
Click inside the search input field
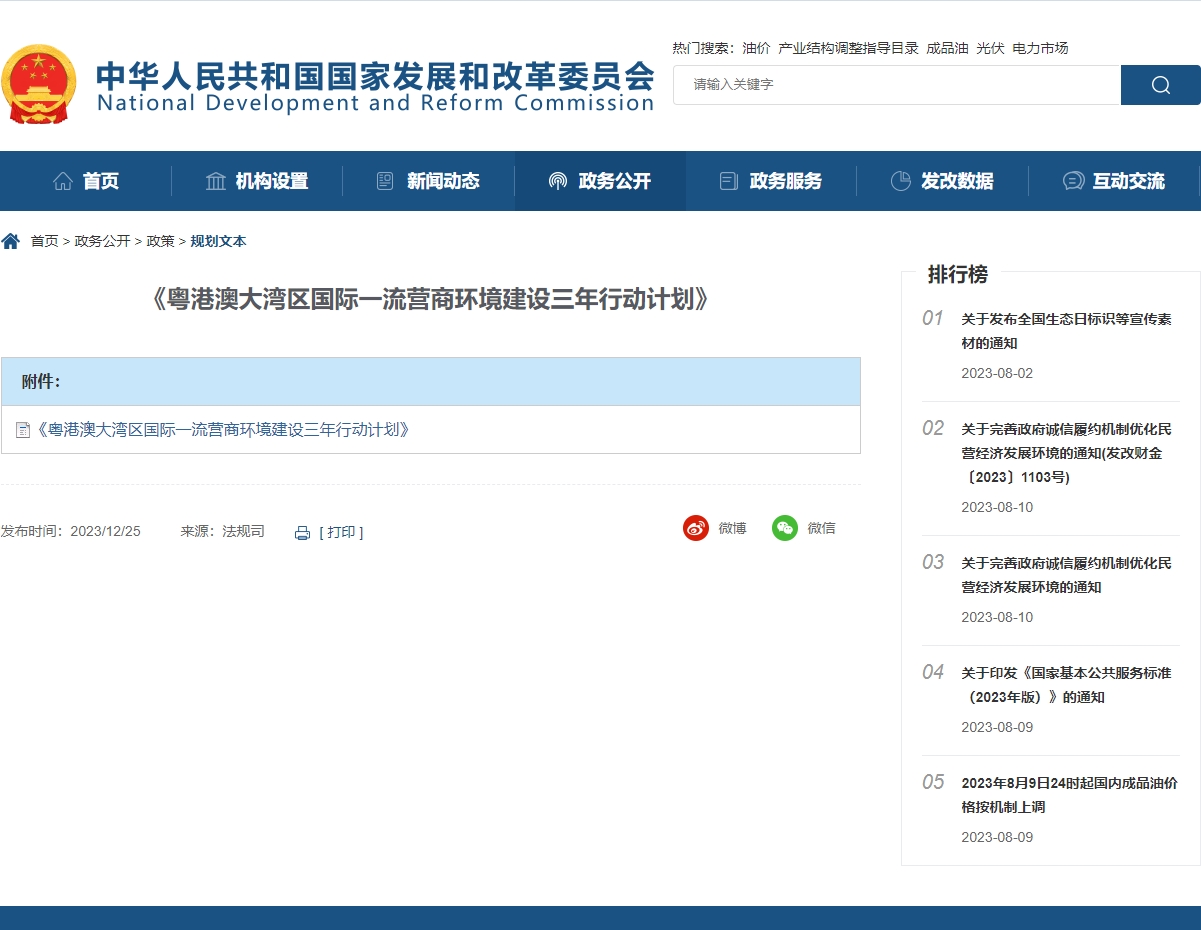tap(896, 85)
